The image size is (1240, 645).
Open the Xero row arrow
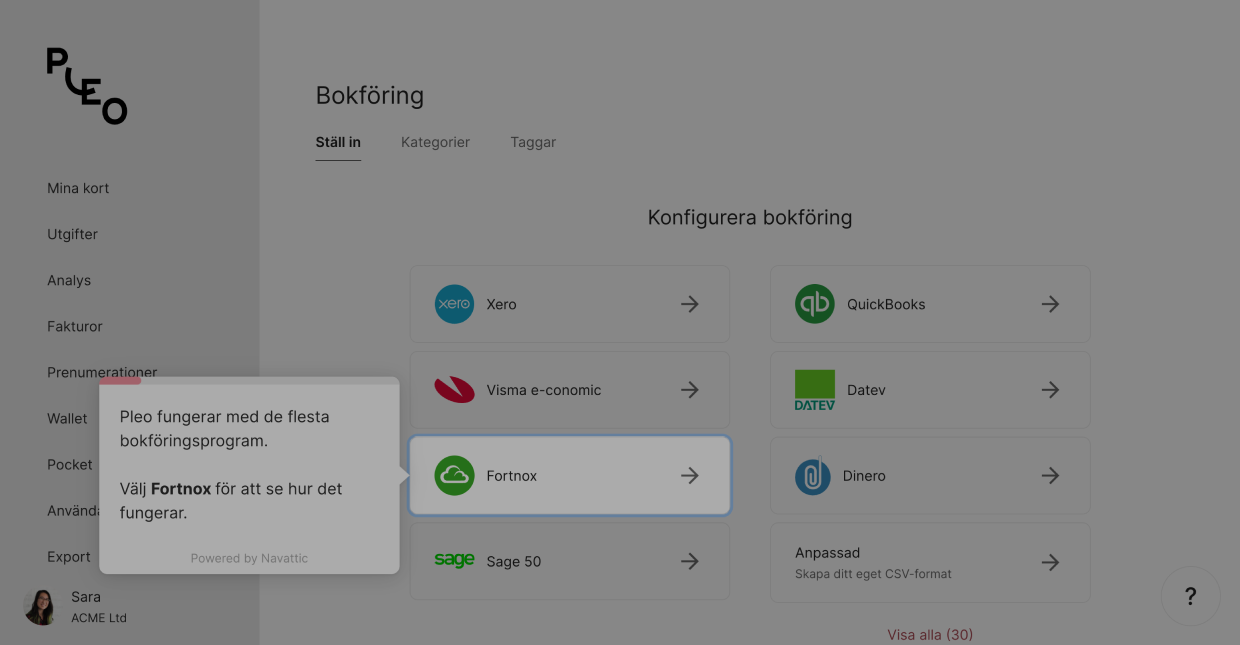tap(689, 304)
